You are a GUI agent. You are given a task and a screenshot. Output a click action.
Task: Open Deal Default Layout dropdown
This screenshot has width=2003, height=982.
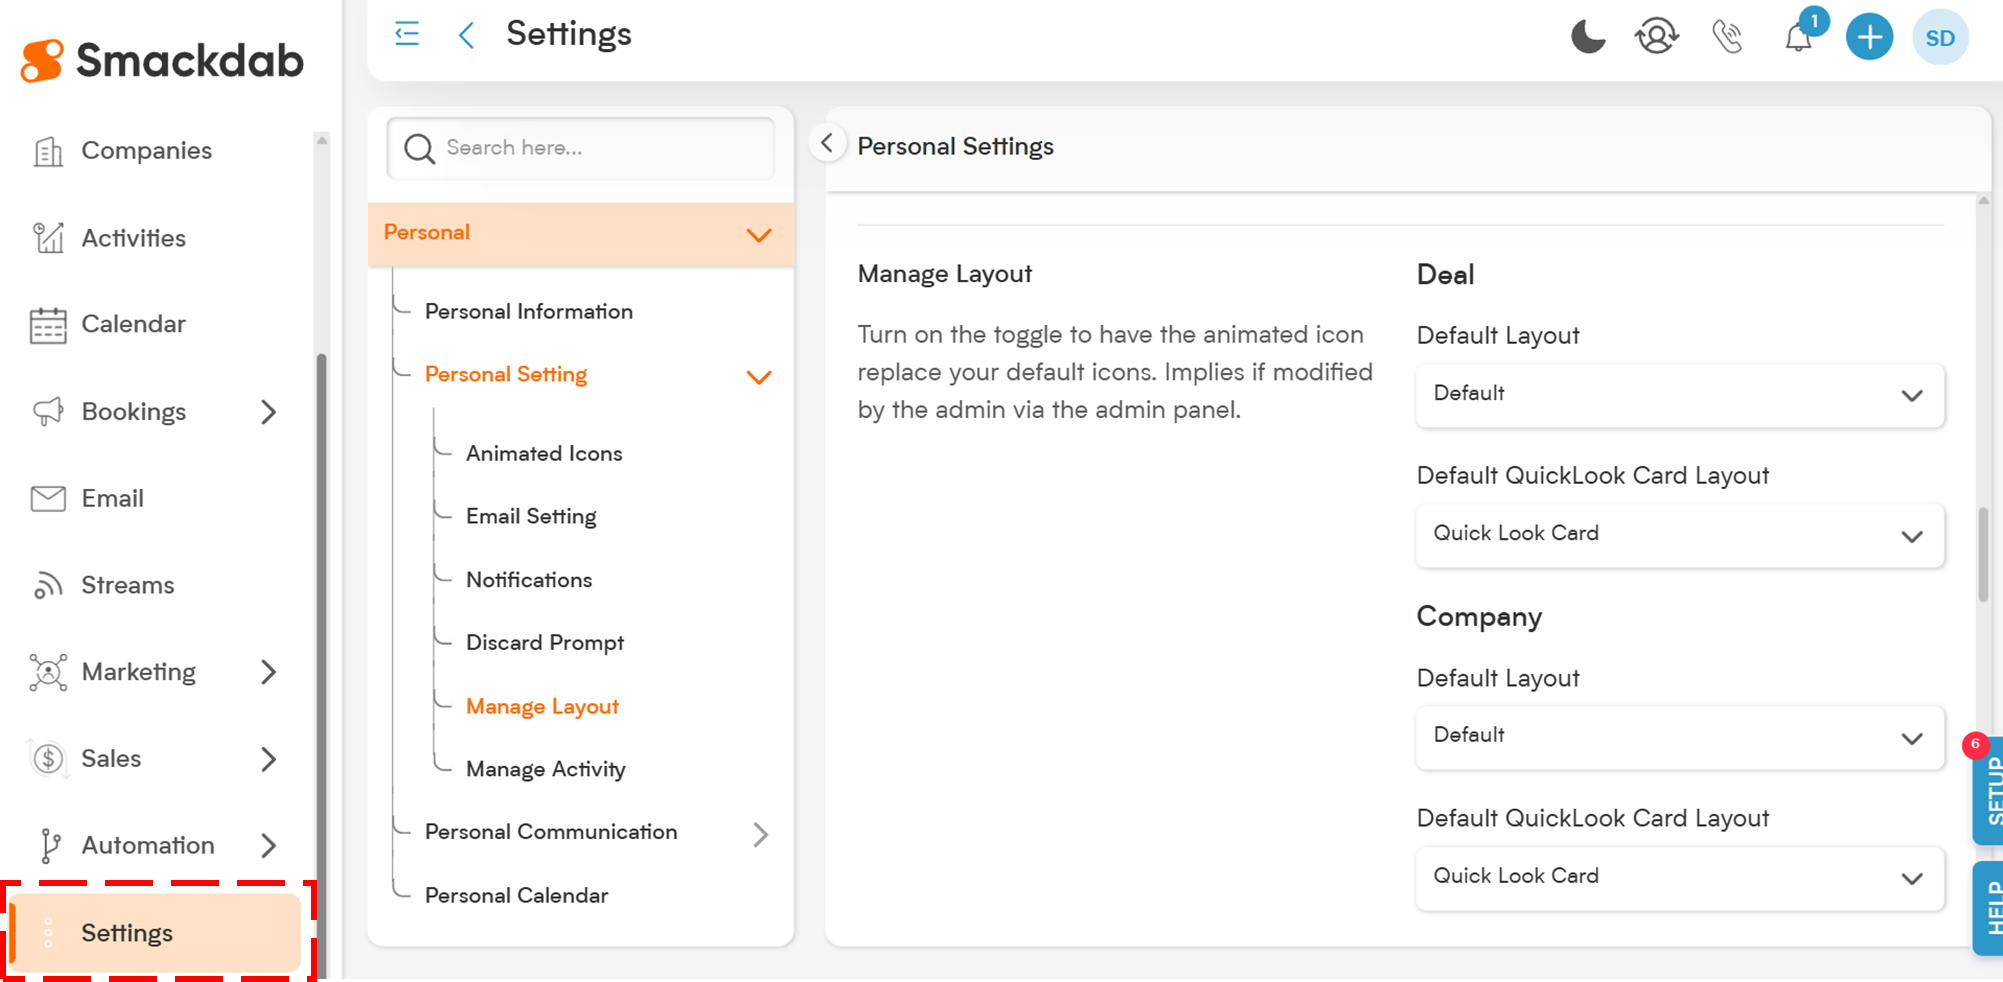point(1679,394)
